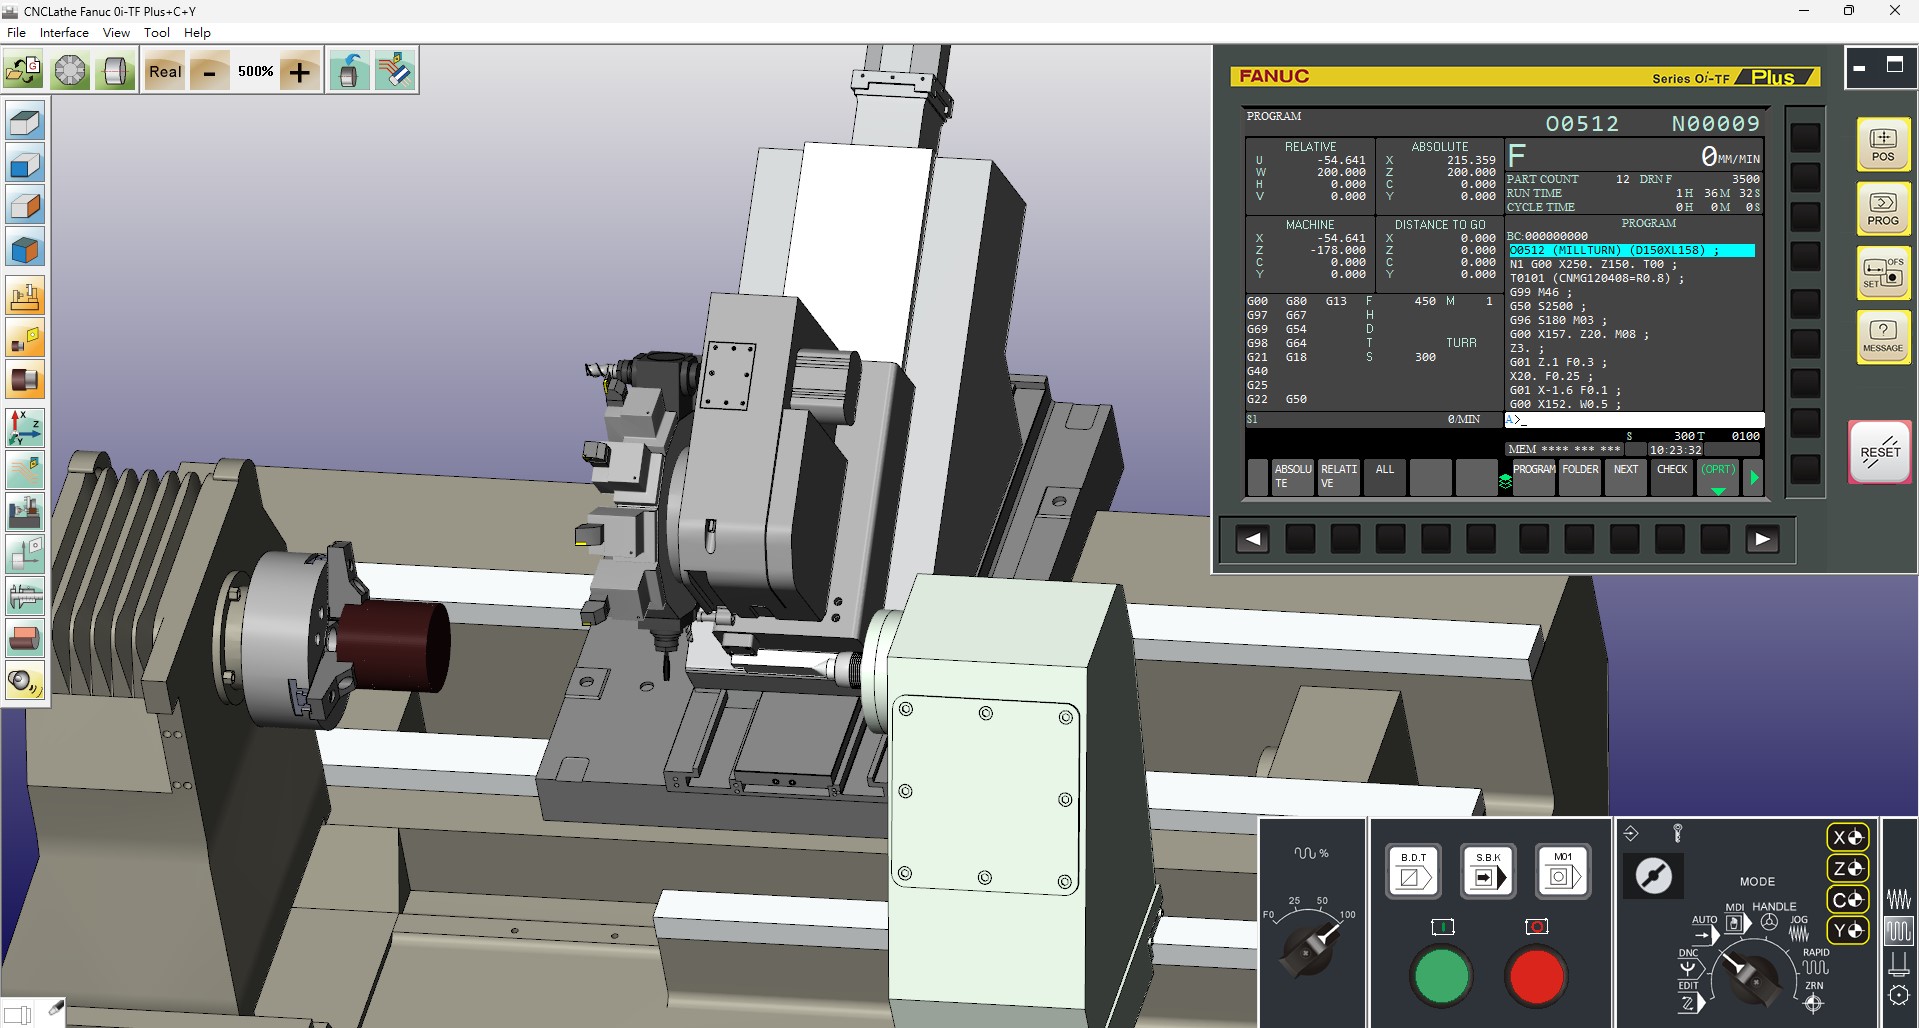Click the MDI command input field
Image resolution: width=1919 pixels, height=1028 pixels.
pyautogui.click(x=1634, y=420)
